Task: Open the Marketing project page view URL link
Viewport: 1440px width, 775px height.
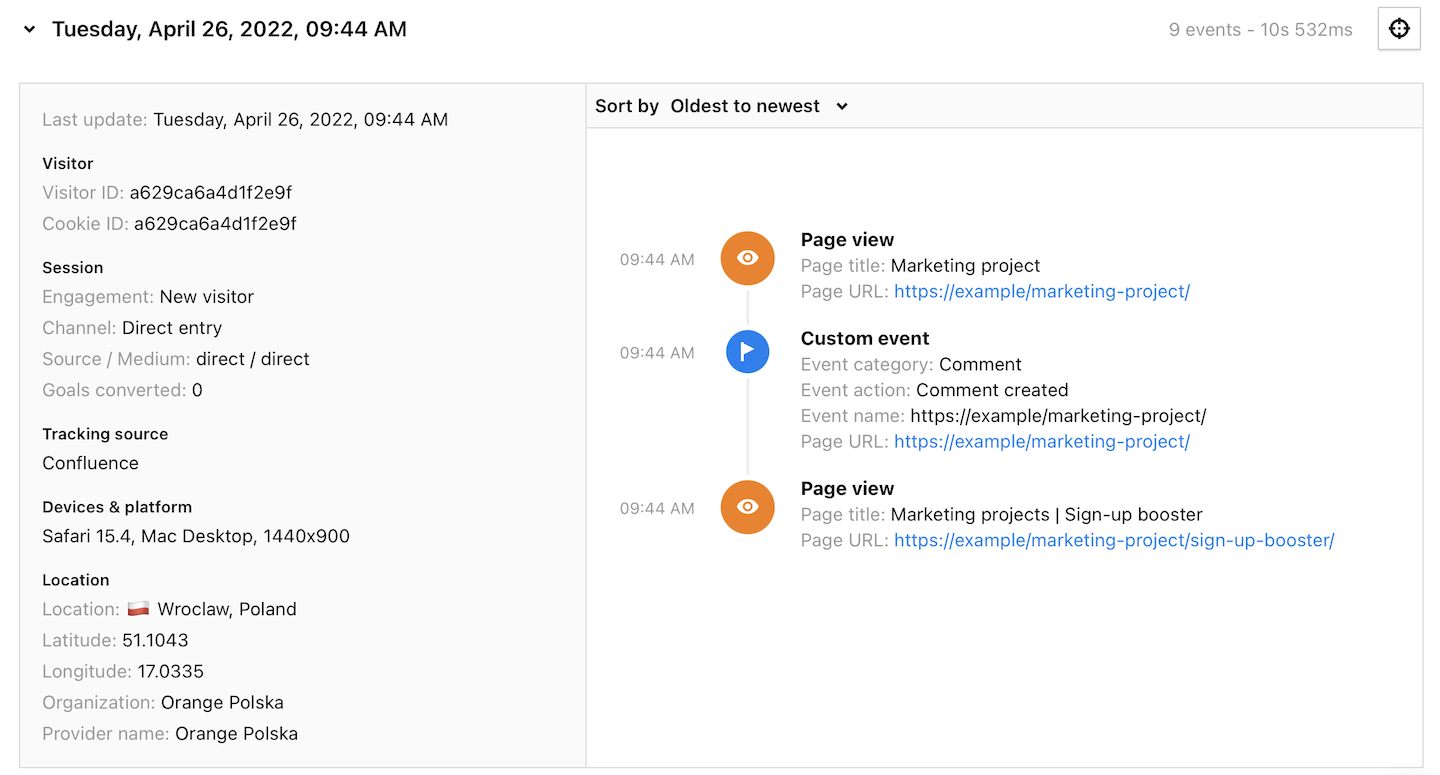Action: point(1042,292)
